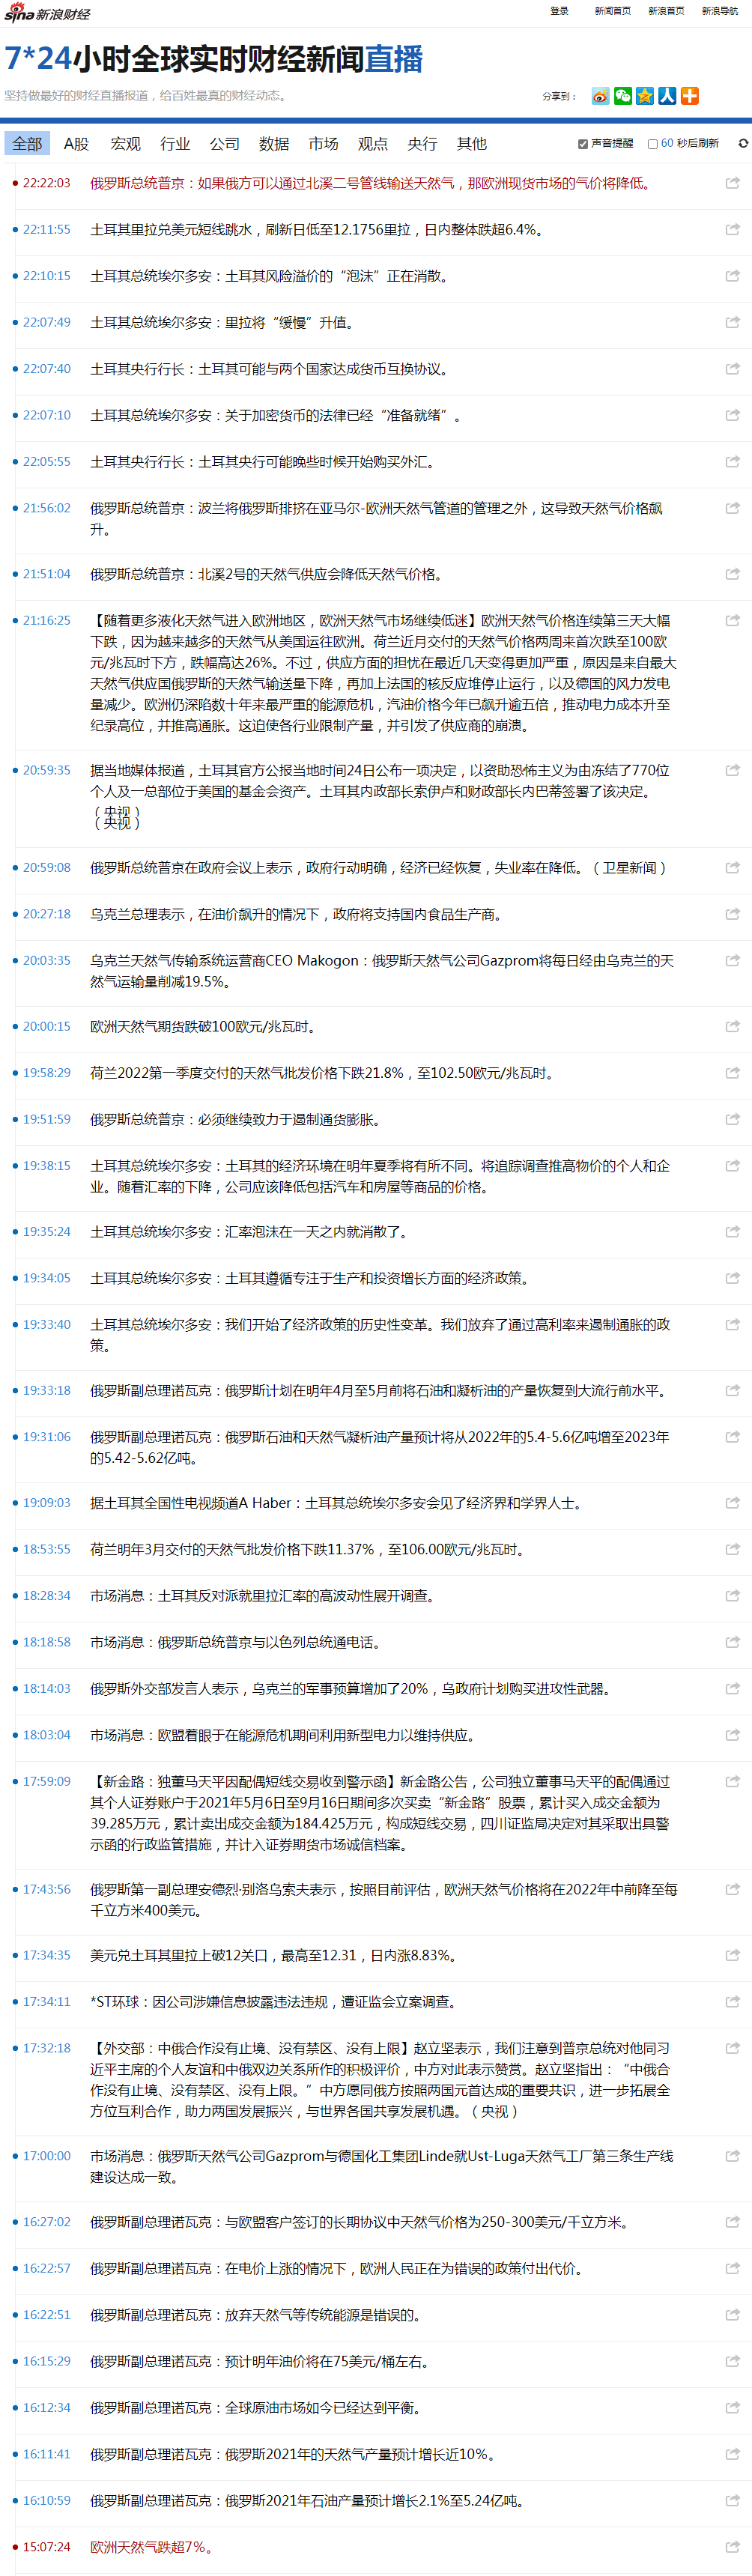Open the 观点 tab
The image size is (752, 2576).
tap(373, 144)
